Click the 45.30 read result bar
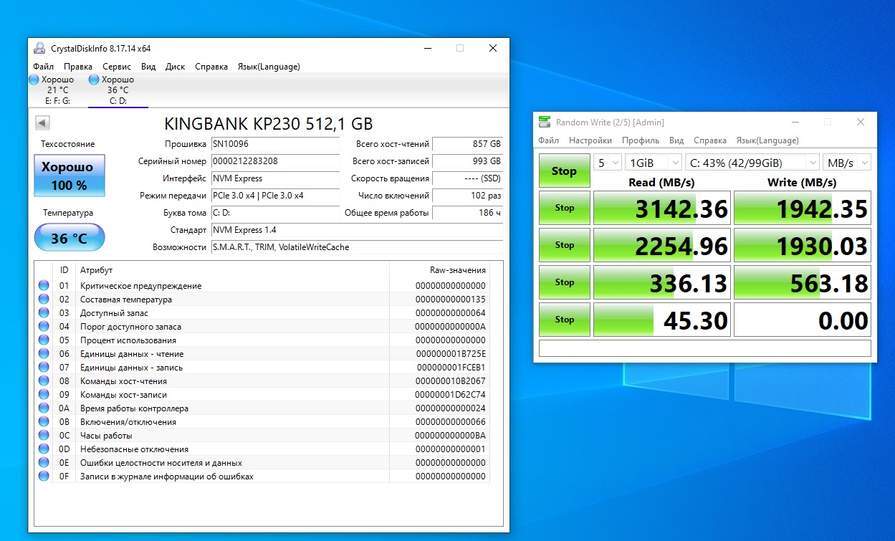The height and width of the screenshot is (541, 895). click(x=662, y=320)
